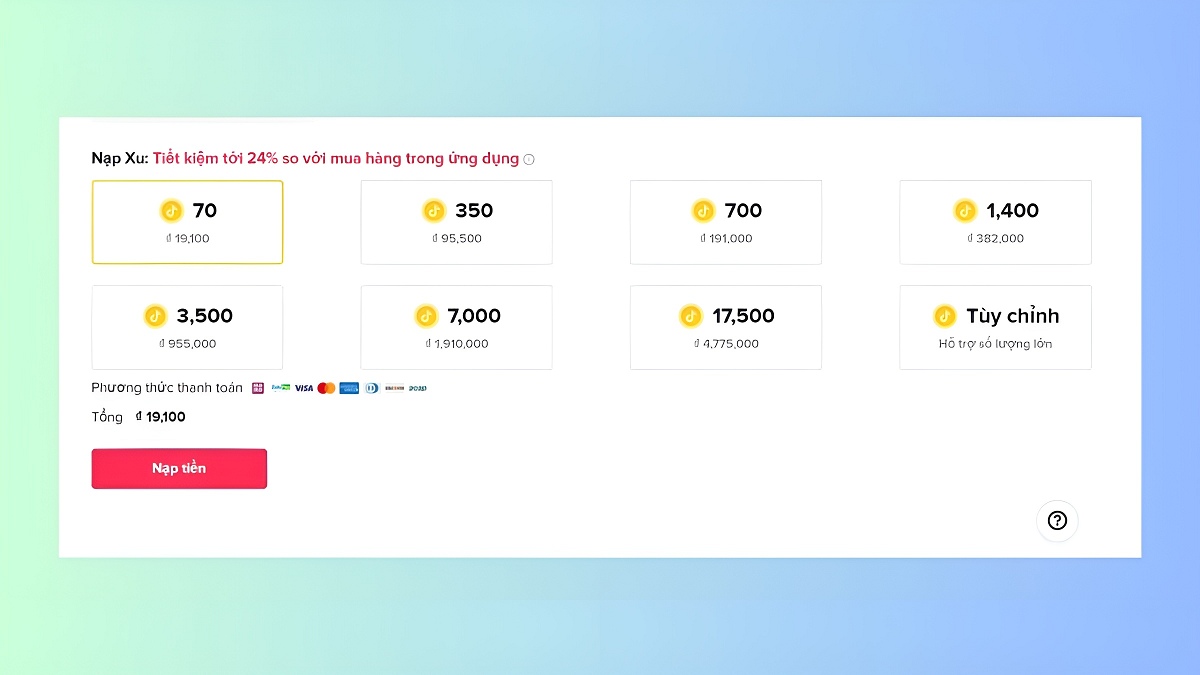Choose the 700 coins option
Screen dimensions: 1200x675
pyautogui.click(x=725, y=222)
